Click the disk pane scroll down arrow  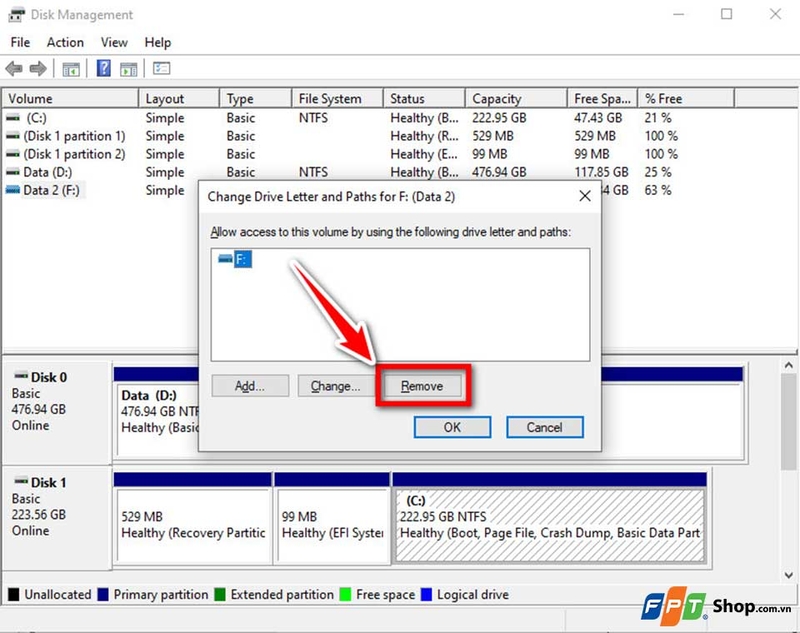789,575
